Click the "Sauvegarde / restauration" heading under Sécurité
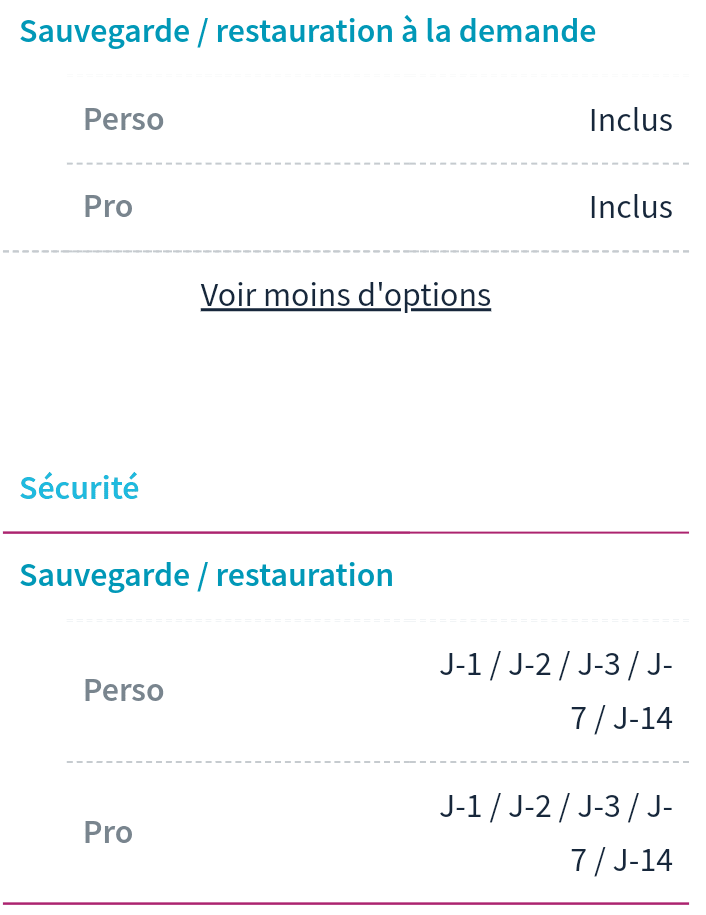 pos(206,575)
